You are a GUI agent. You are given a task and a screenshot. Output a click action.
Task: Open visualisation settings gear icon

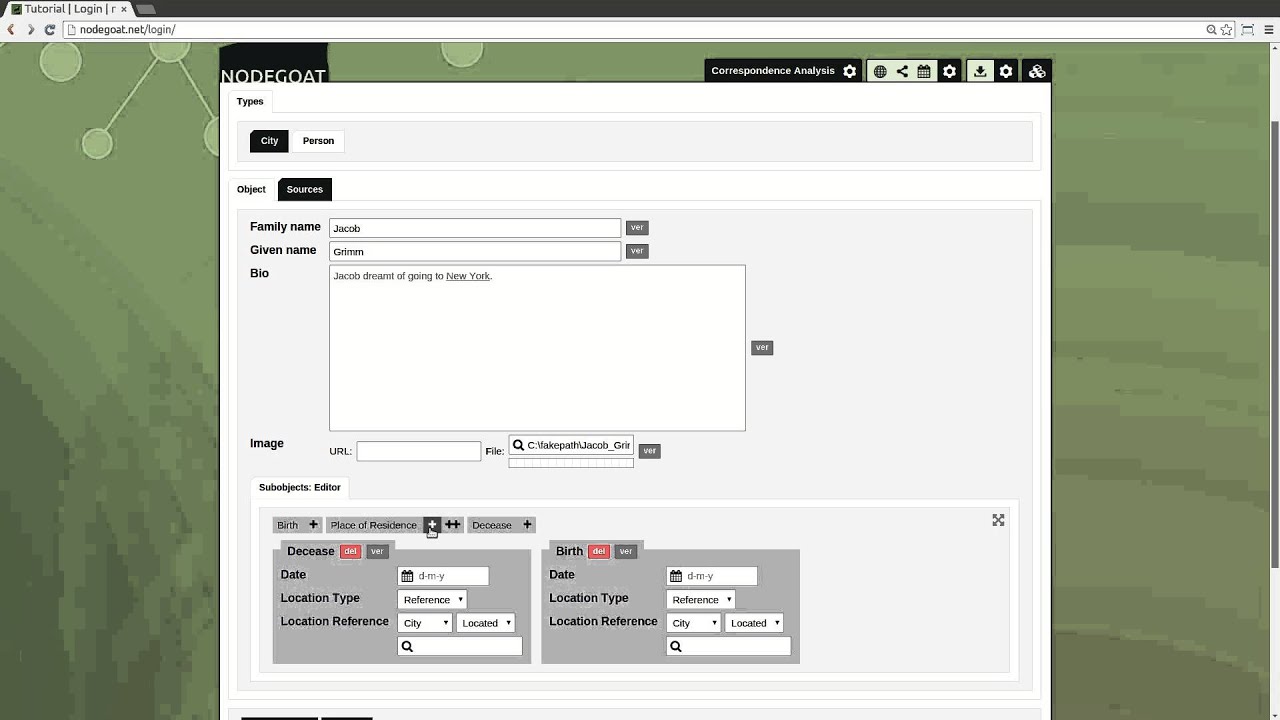click(x=949, y=71)
